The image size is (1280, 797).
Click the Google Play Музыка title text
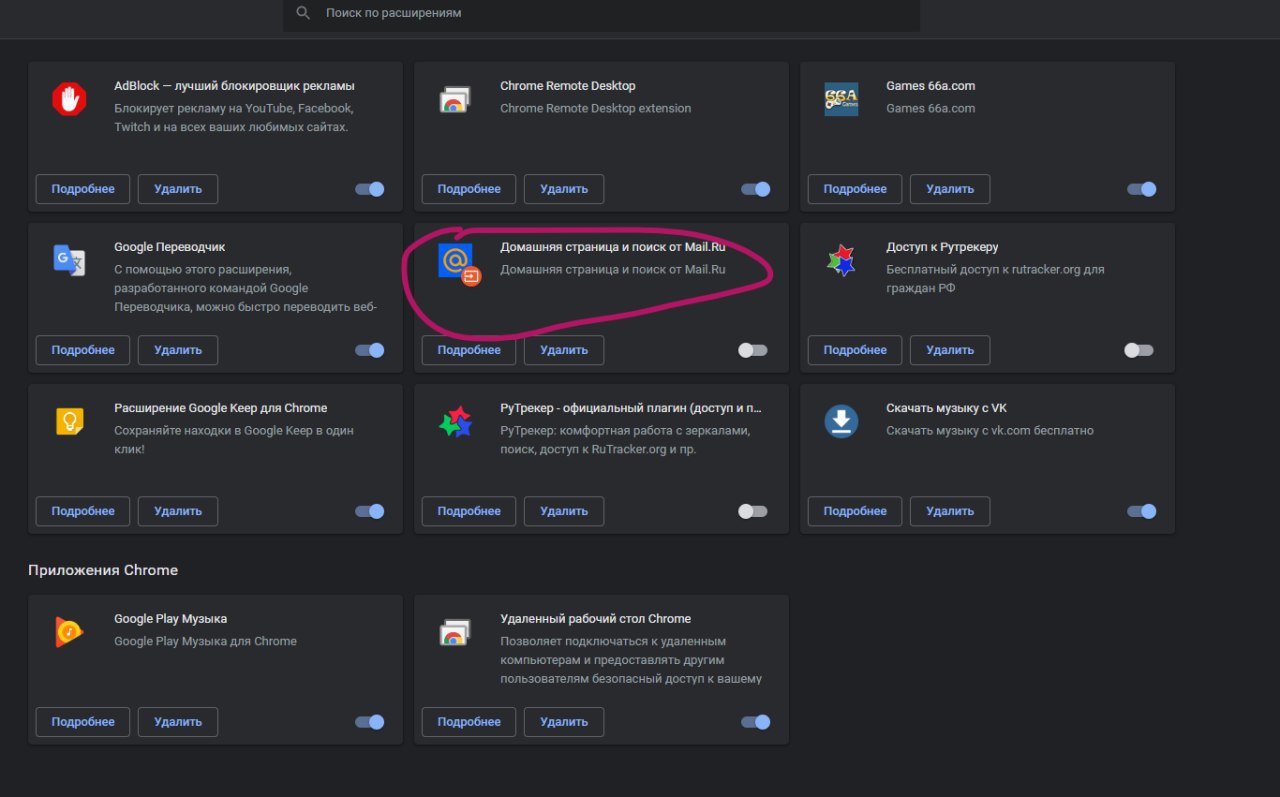coord(171,619)
